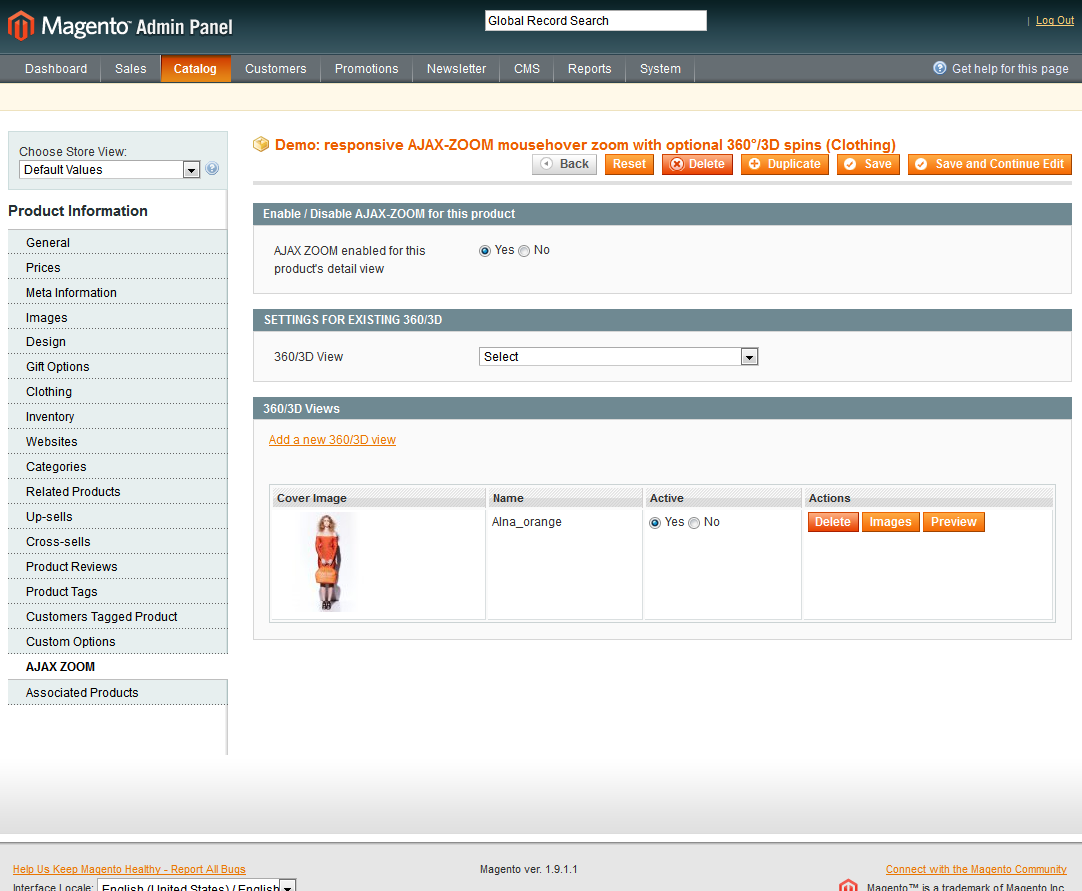Image resolution: width=1082 pixels, height=891 pixels.
Task: Open the Meta Information tab
Action: (117, 293)
